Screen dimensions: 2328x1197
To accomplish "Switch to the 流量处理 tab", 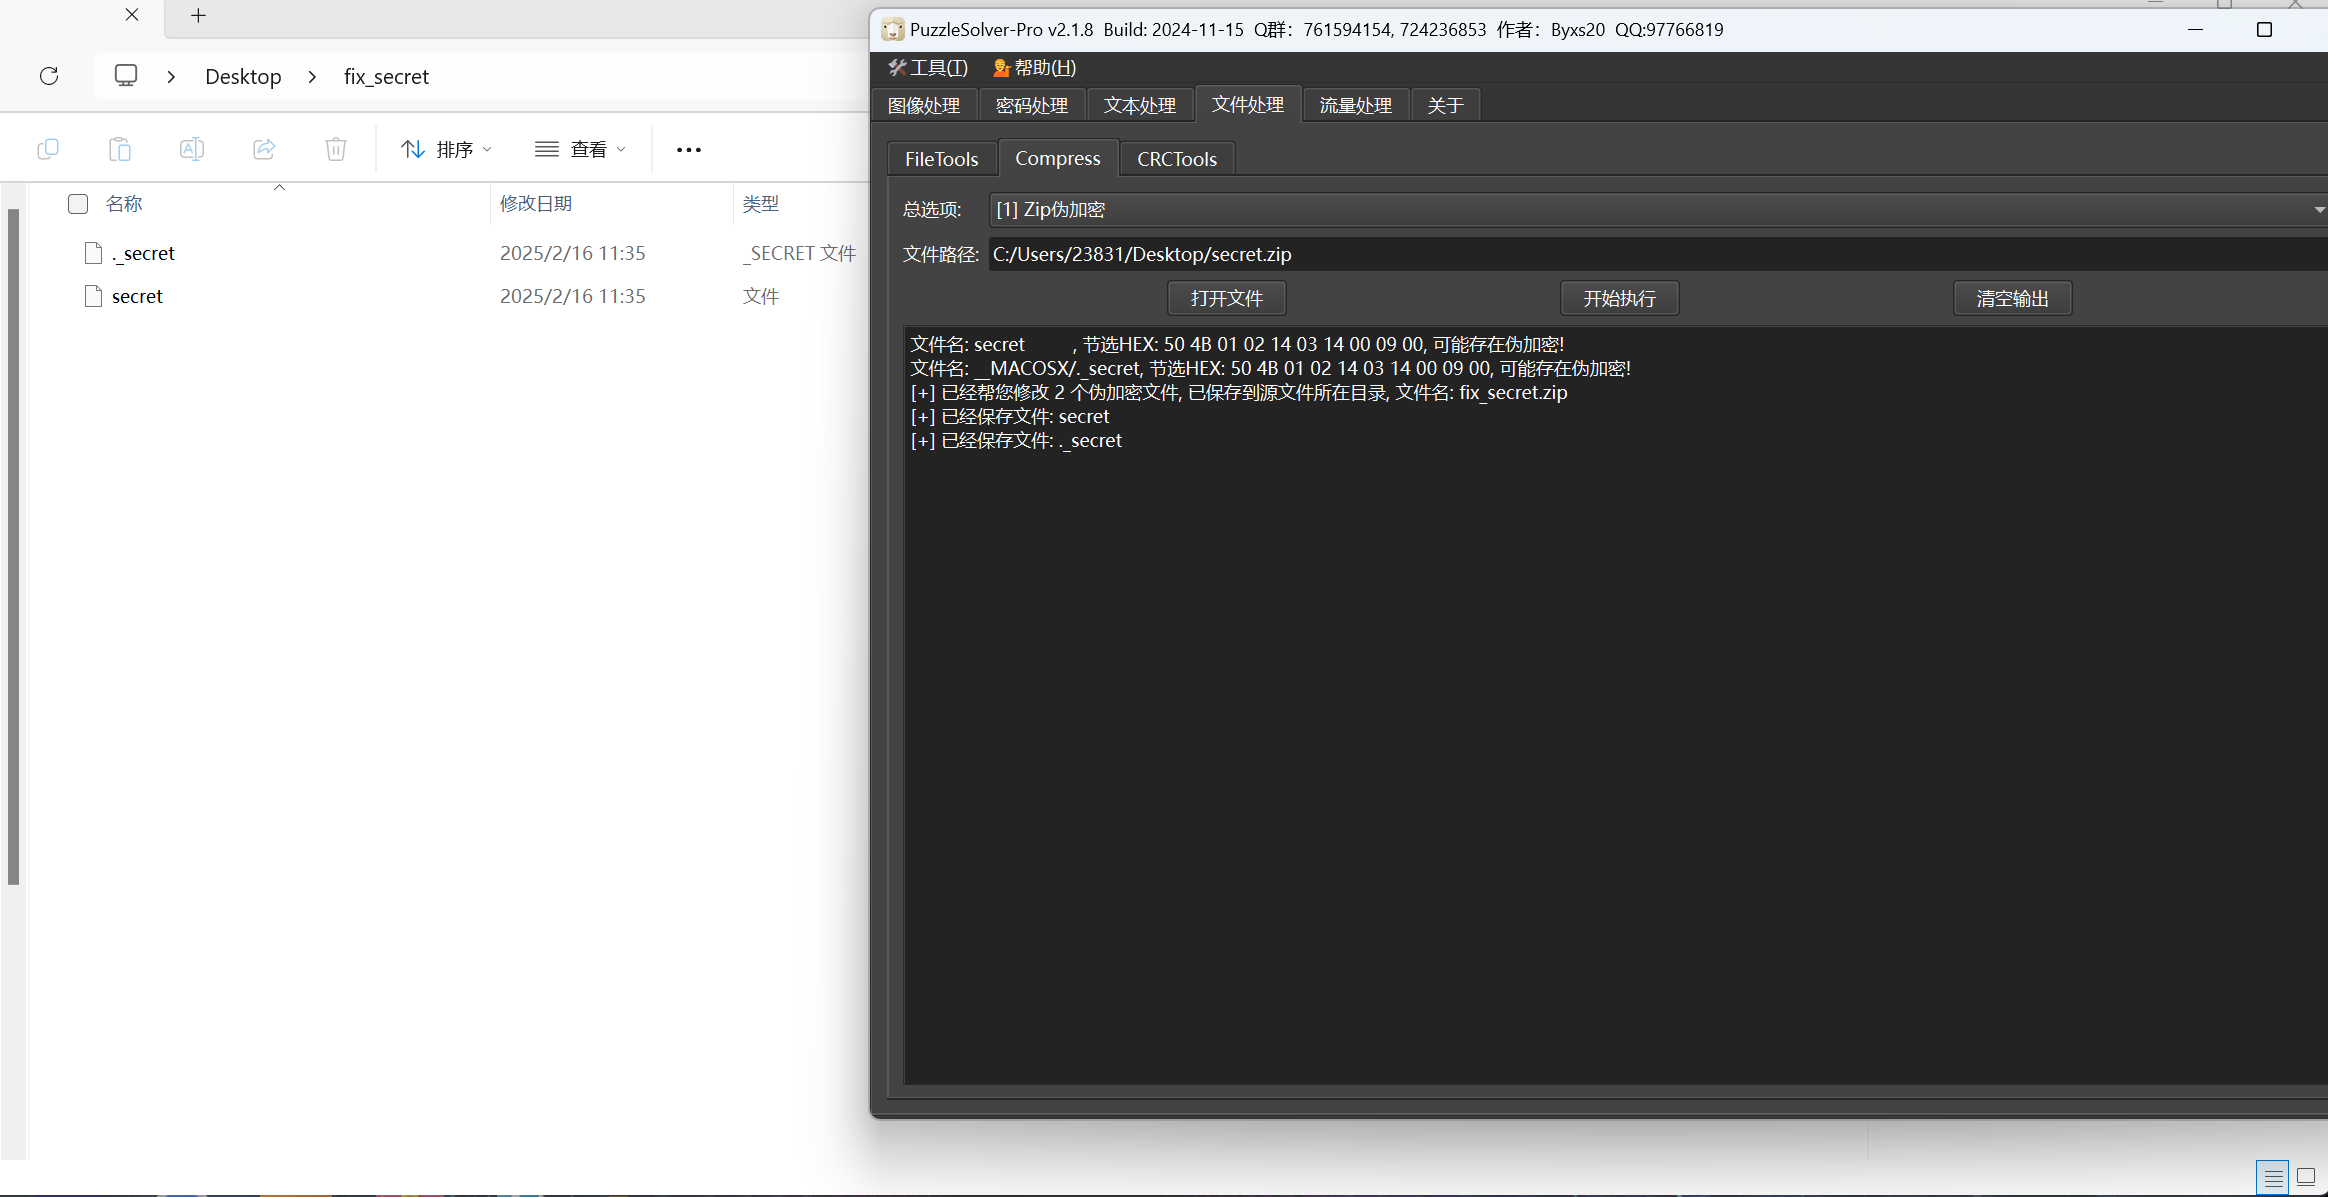I will (1356, 105).
